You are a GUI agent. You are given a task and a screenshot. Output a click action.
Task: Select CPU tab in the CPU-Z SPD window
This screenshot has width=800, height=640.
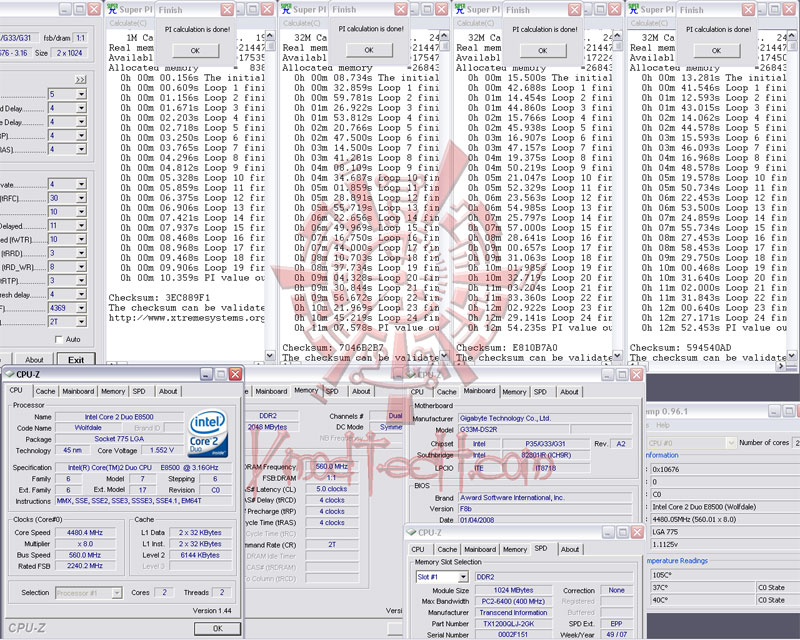point(418,550)
